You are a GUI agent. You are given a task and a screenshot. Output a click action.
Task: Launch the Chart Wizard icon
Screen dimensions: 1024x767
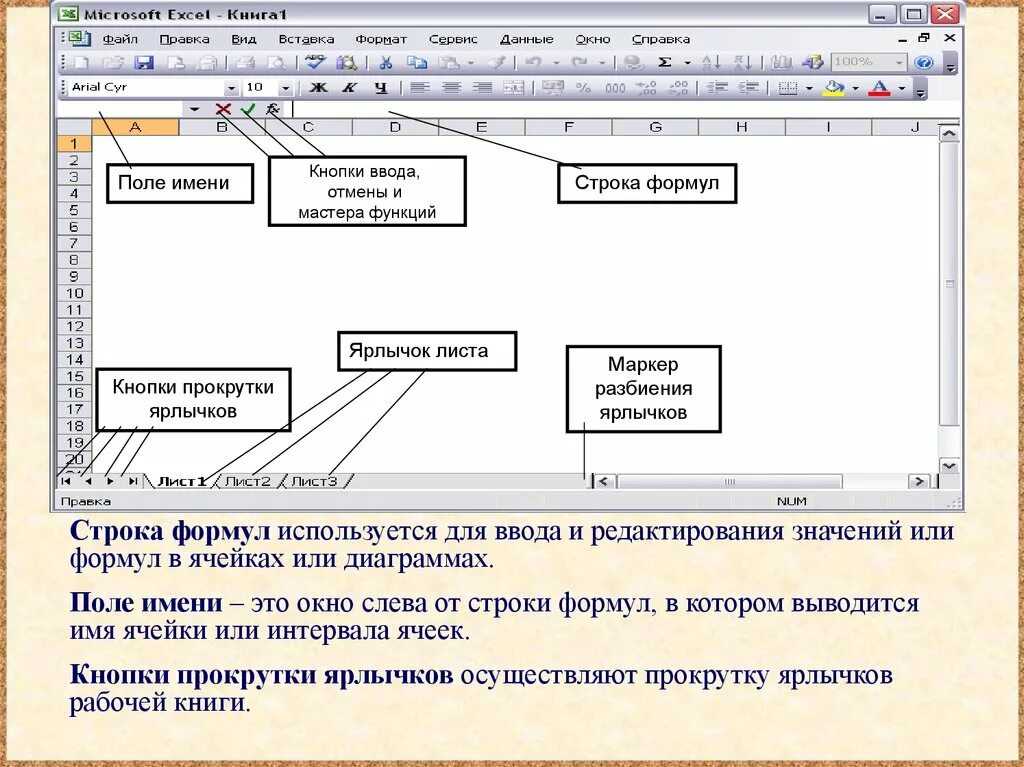(x=782, y=63)
